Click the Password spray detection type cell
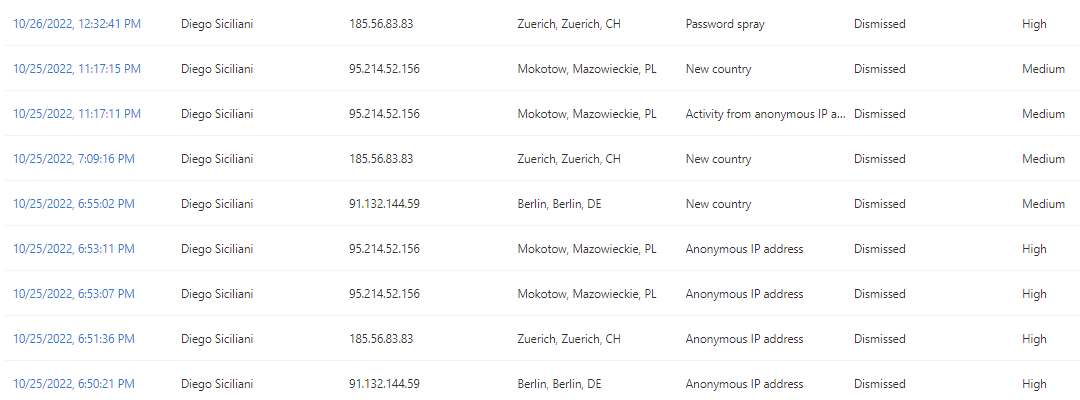The width and height of the screenshot is (1080, 400). [x=725, y=24]
